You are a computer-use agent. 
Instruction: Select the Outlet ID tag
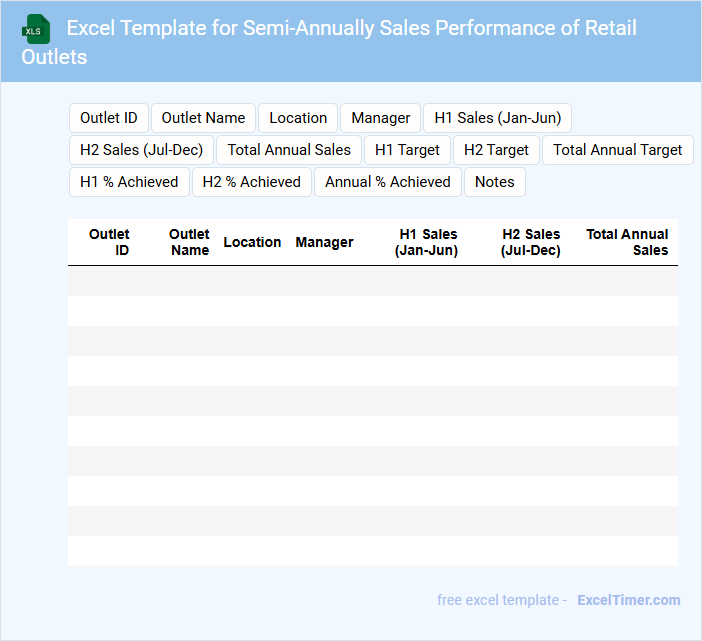coord(109,118)
